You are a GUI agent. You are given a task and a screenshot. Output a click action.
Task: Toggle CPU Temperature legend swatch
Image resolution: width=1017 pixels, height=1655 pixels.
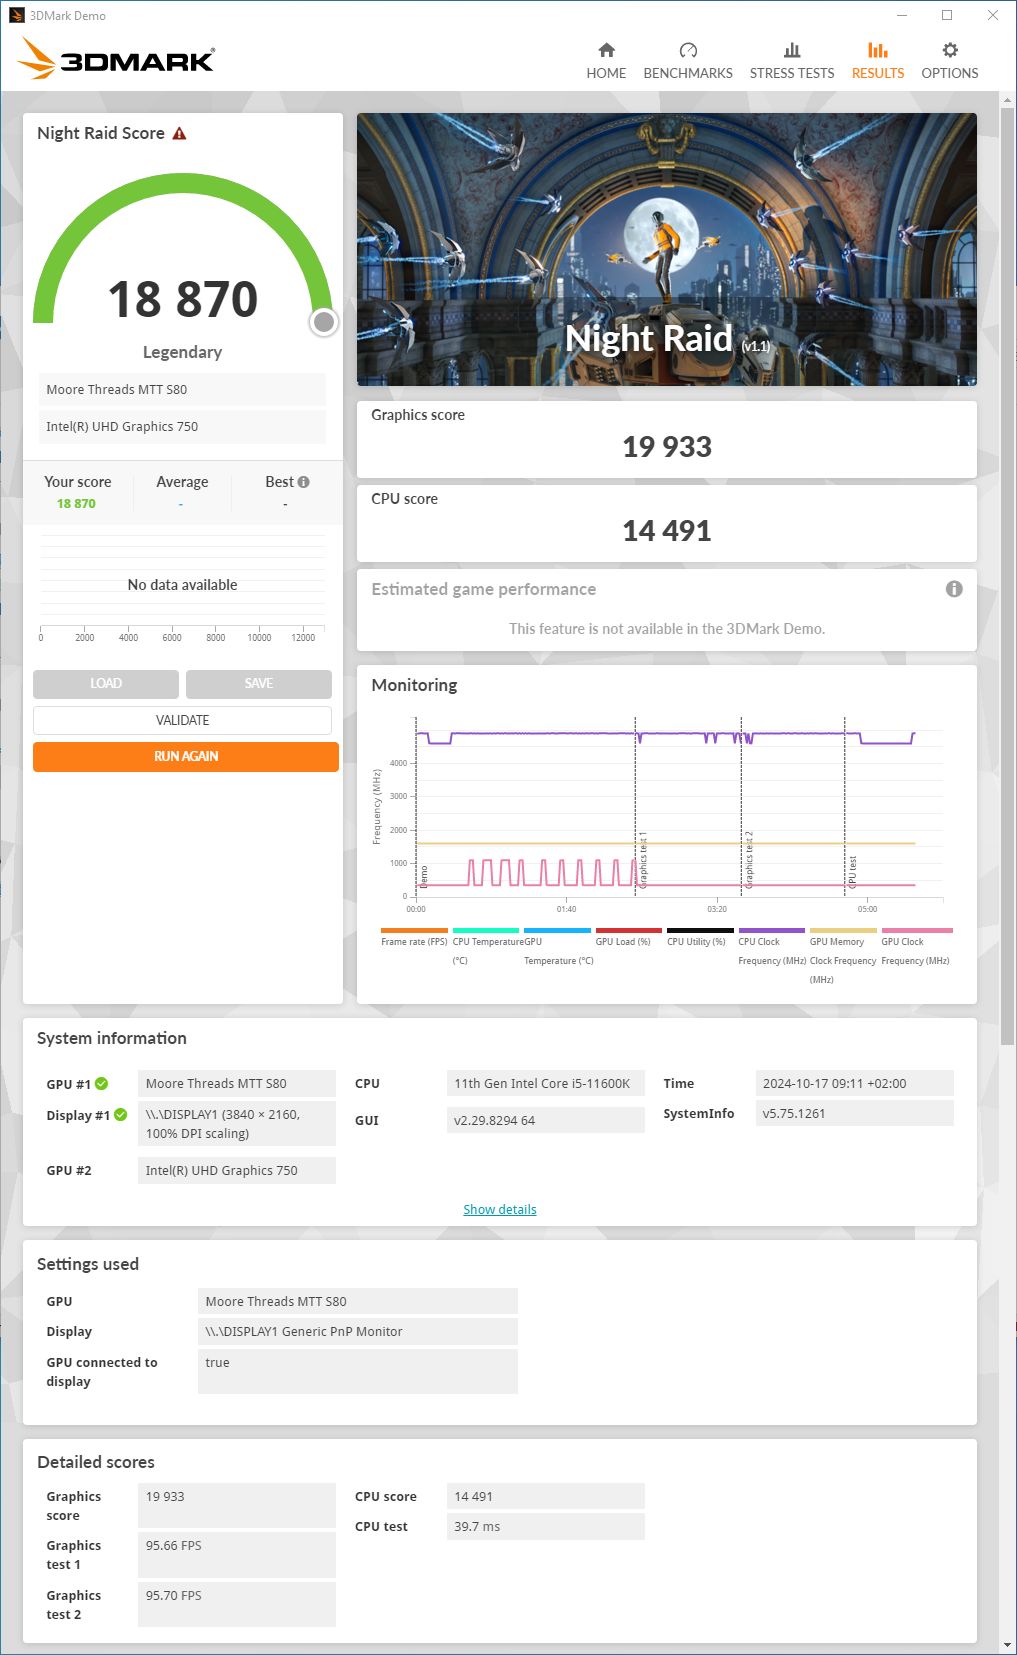486,931
